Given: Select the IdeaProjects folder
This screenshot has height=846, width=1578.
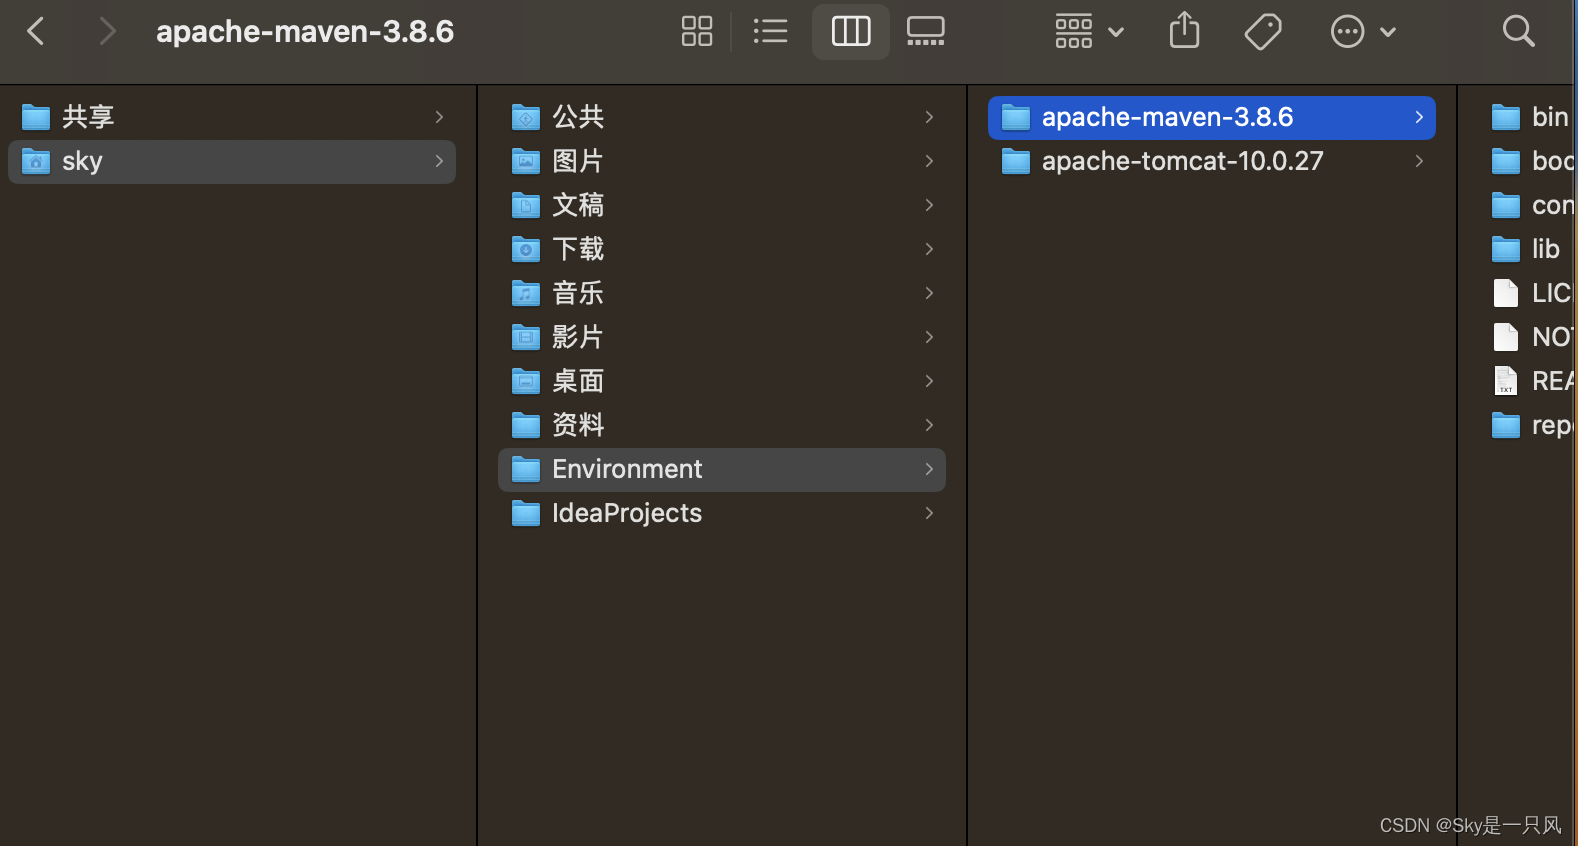Looking at the screenshot, I should tap(722, 513).
